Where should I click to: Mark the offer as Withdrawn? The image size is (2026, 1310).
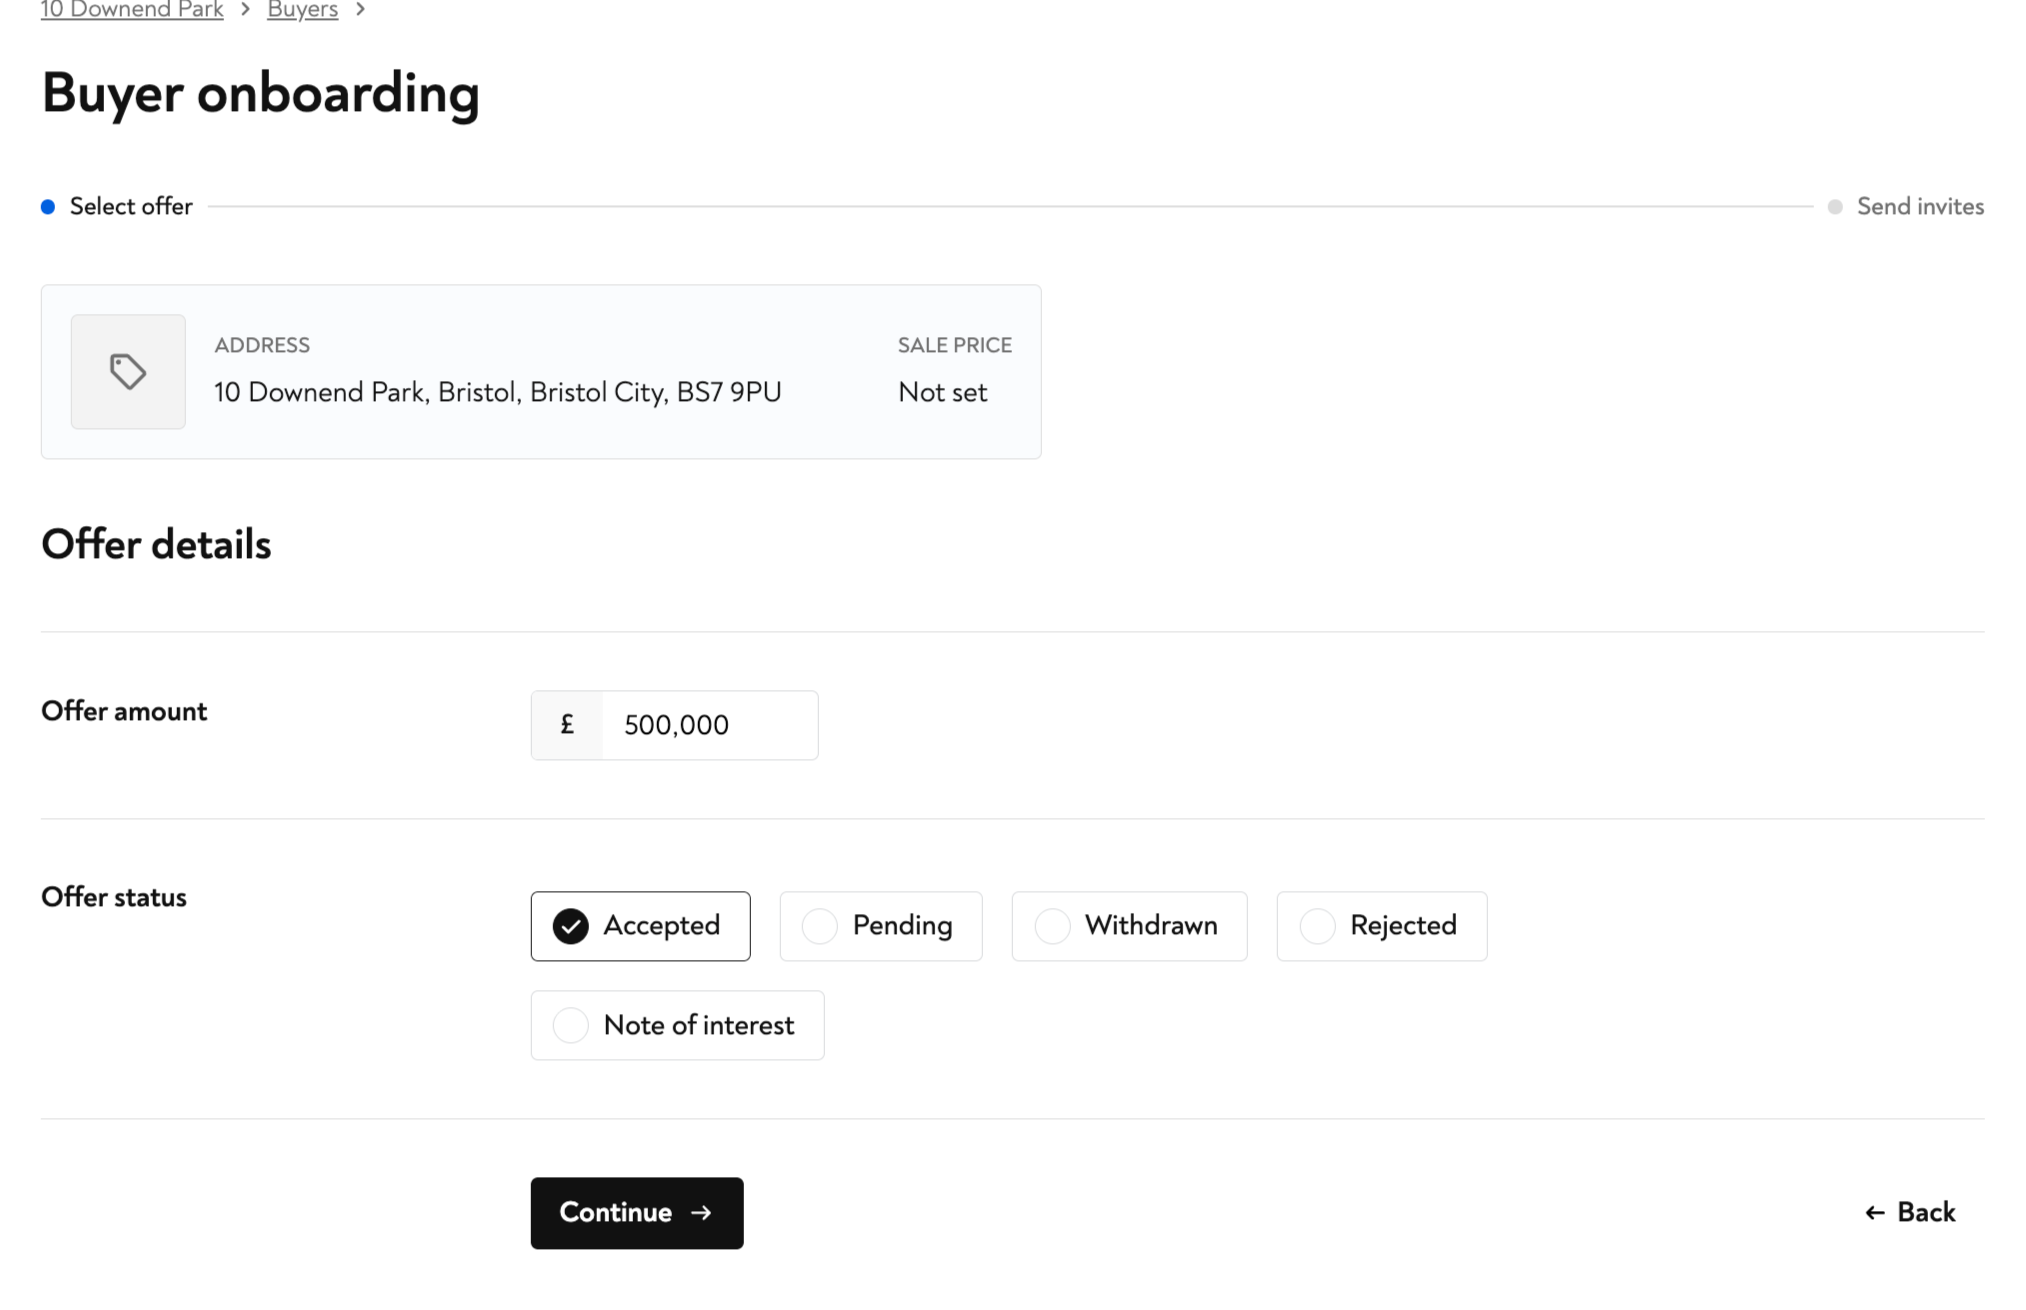point(1129,926)
